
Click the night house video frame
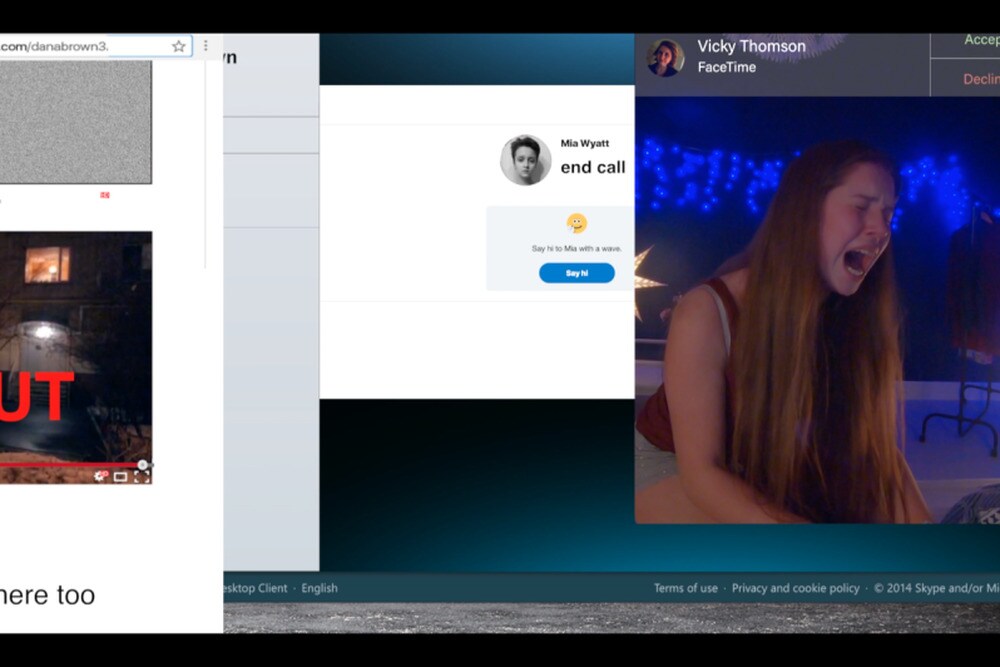click(x=75, y=350)
